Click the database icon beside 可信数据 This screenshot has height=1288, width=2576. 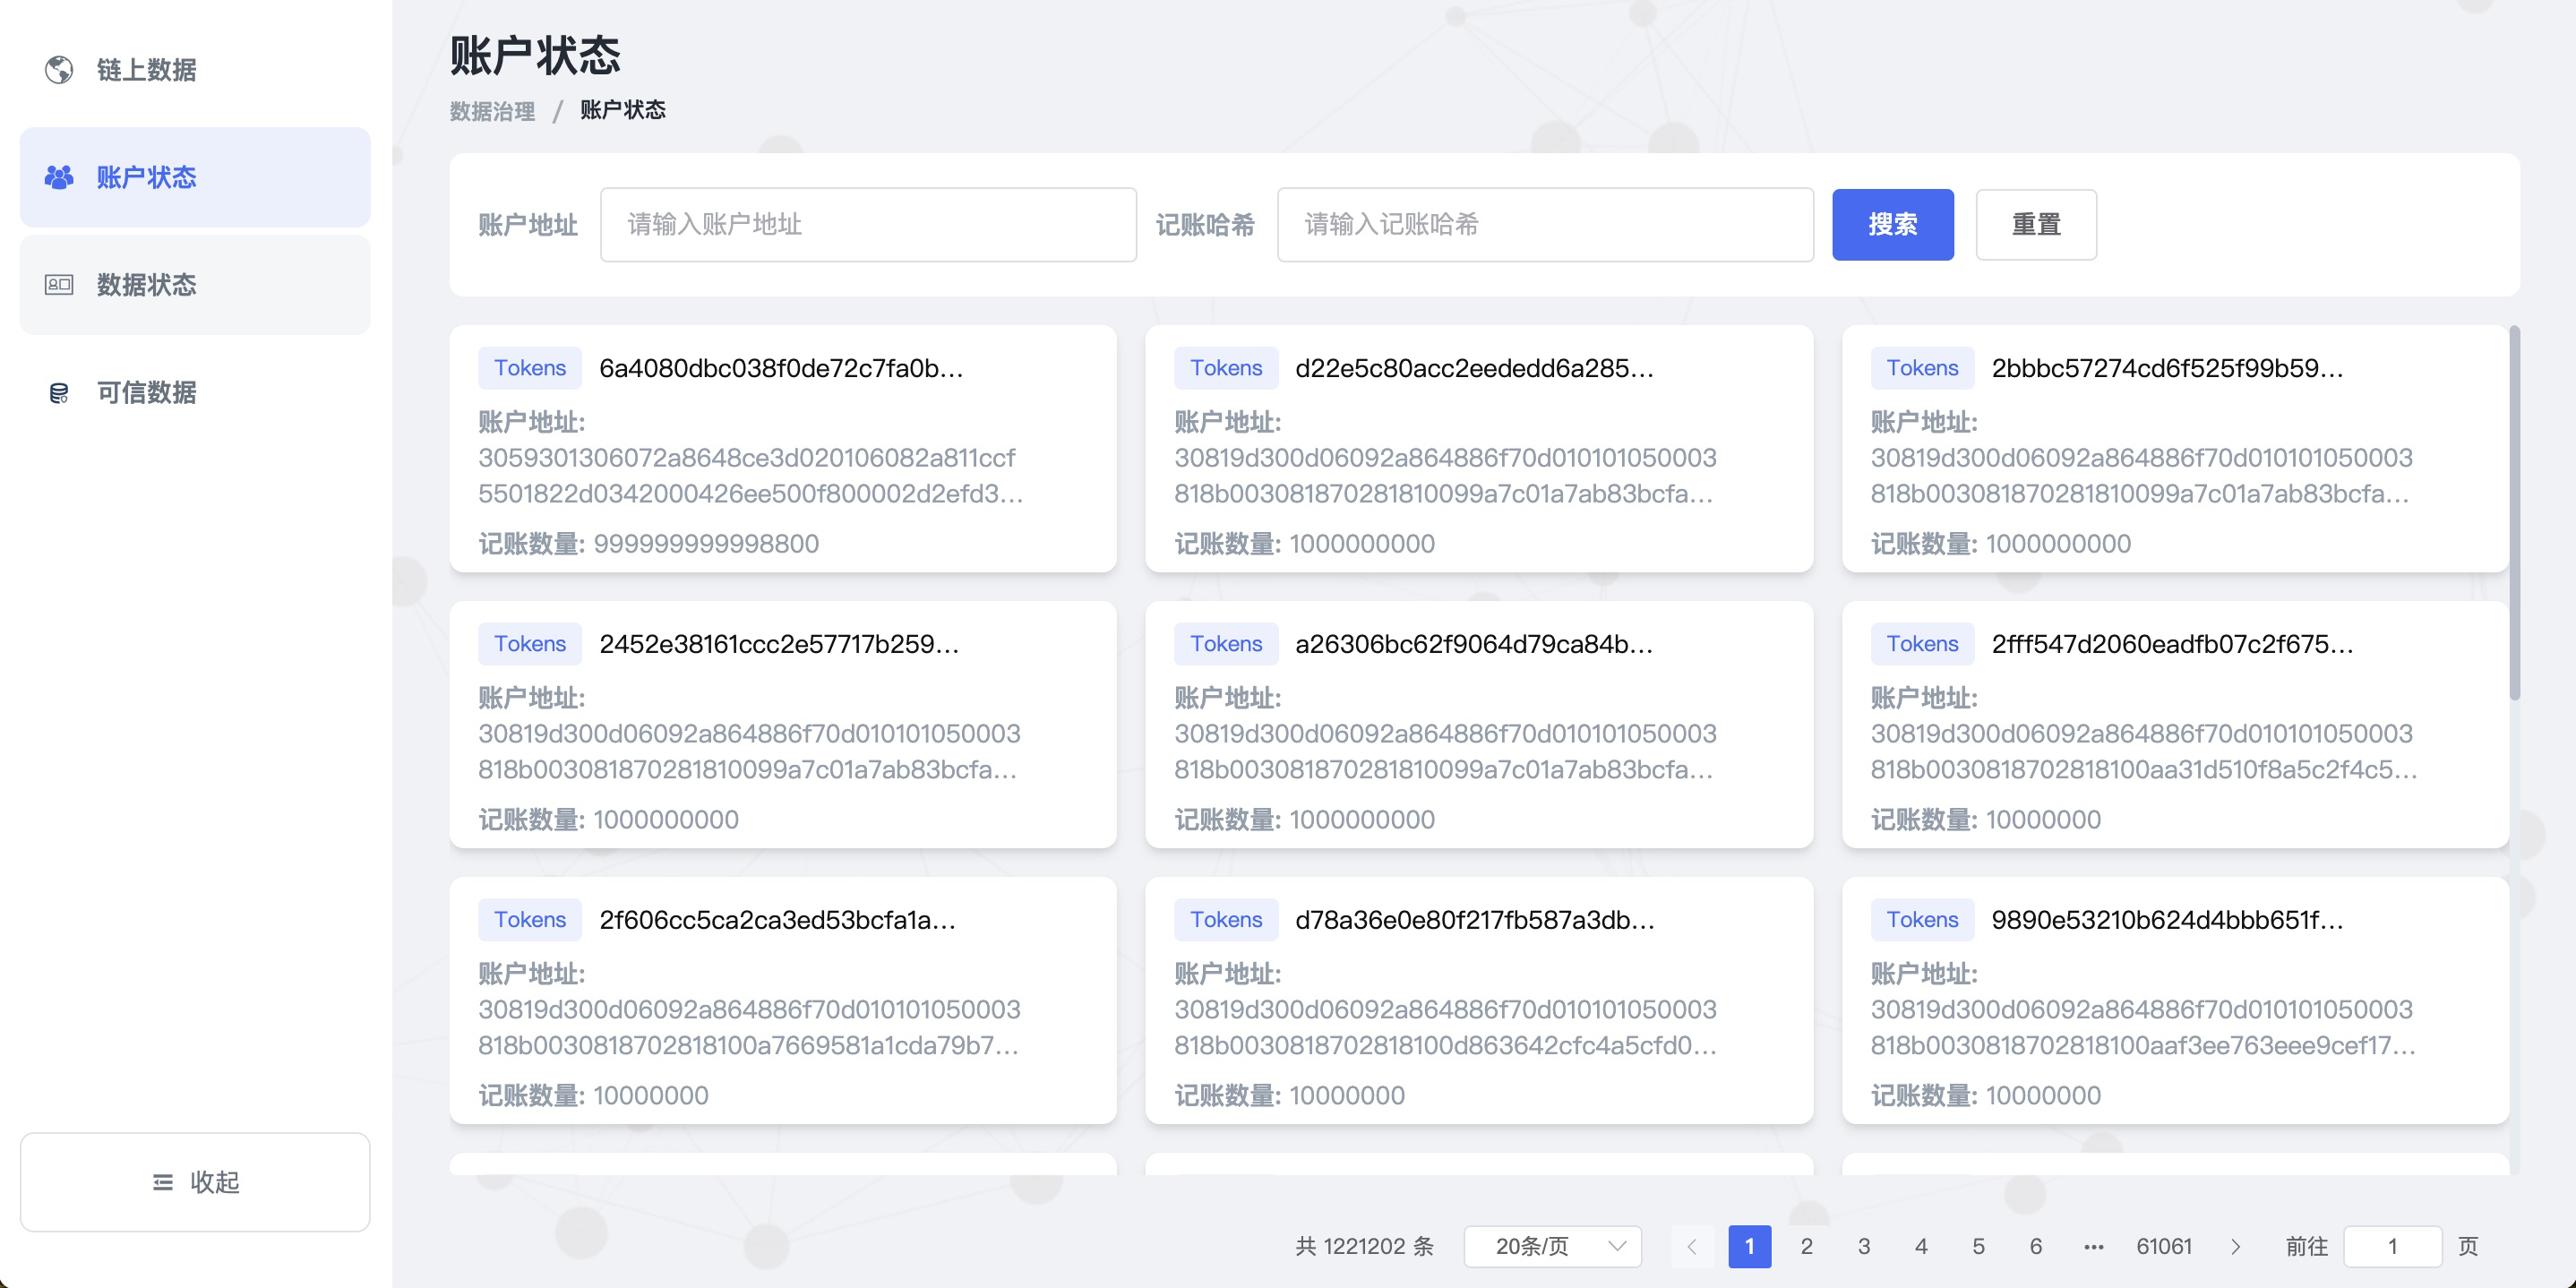[59, 393]
